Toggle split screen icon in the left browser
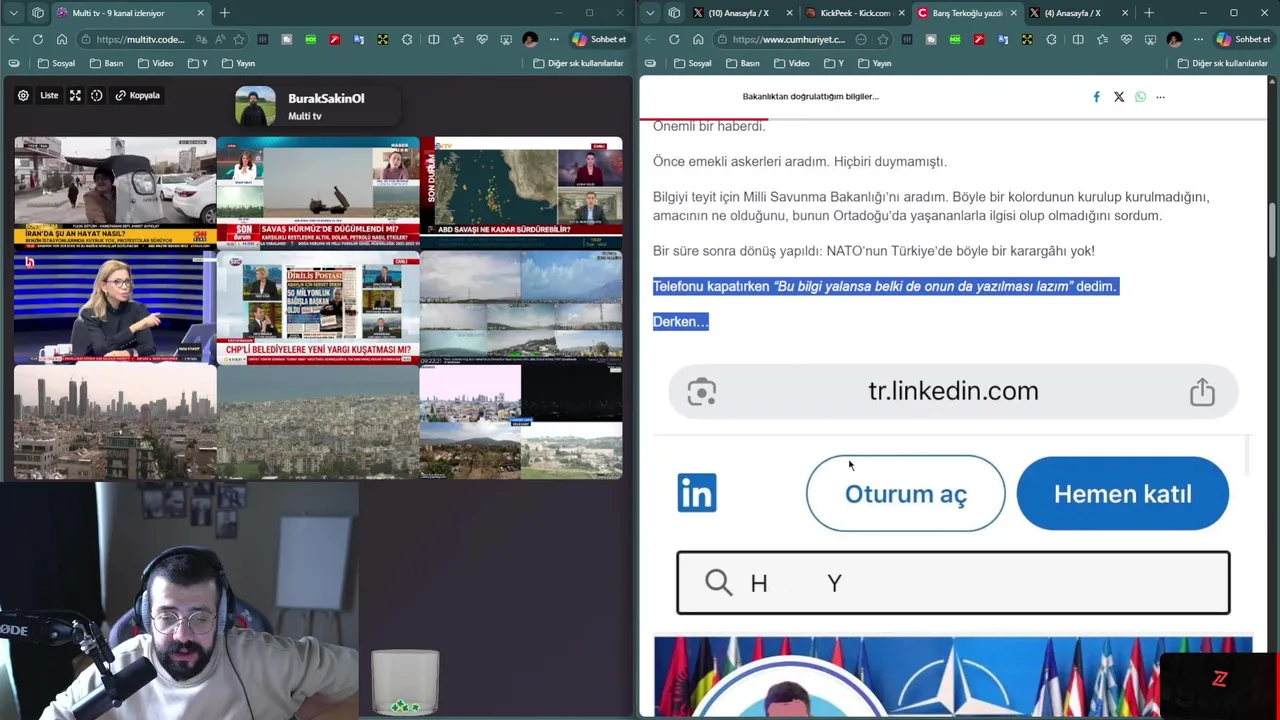This screenshot has width=1280, height=720. click(433, 39)
